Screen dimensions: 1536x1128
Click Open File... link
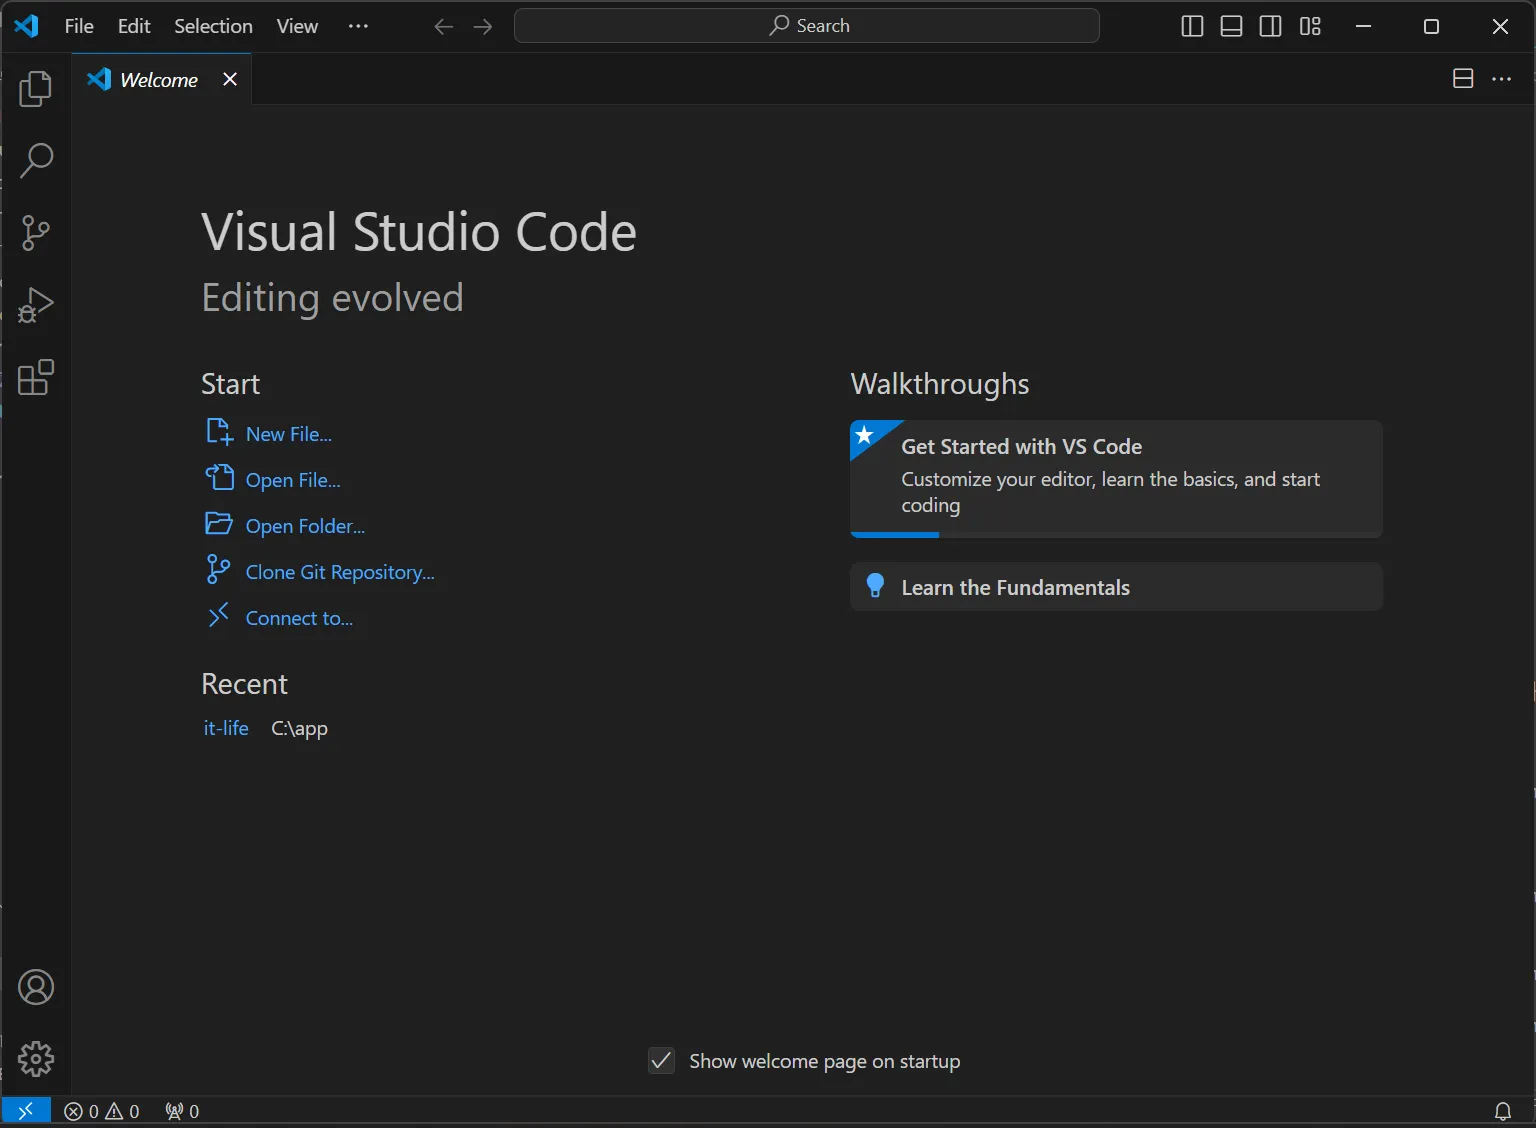tap(293, 480)
